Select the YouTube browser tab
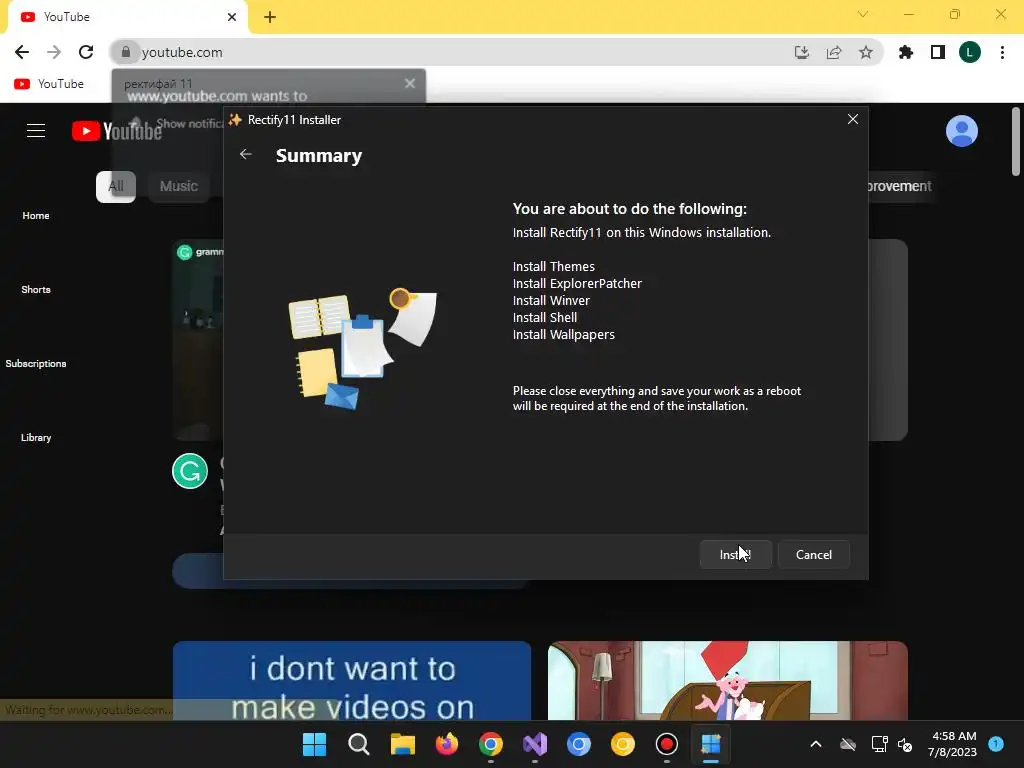The image size is (1024, 768). pyautogui.click(x=127, y=17)
